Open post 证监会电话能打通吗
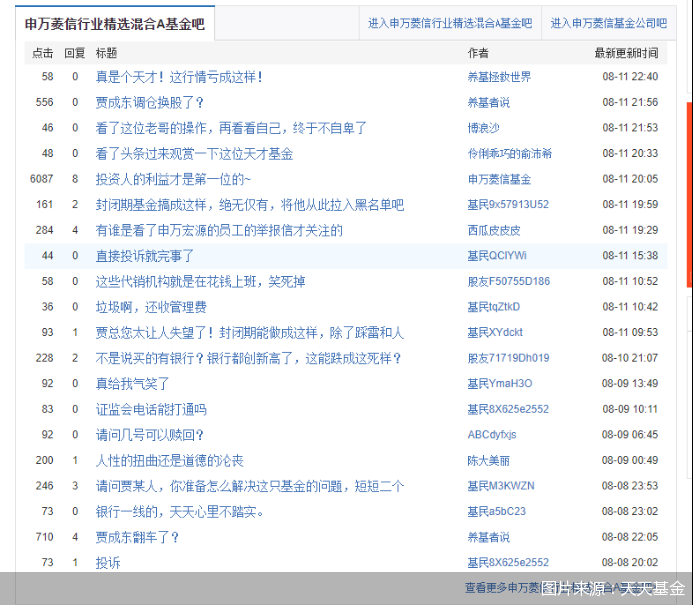The height and width of the screenshot is (605, 693). (151, 410)
